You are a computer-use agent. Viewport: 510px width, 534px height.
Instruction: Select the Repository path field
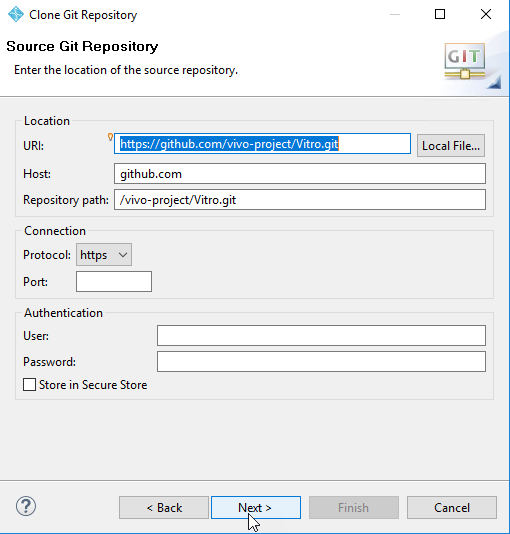[300, 200]
